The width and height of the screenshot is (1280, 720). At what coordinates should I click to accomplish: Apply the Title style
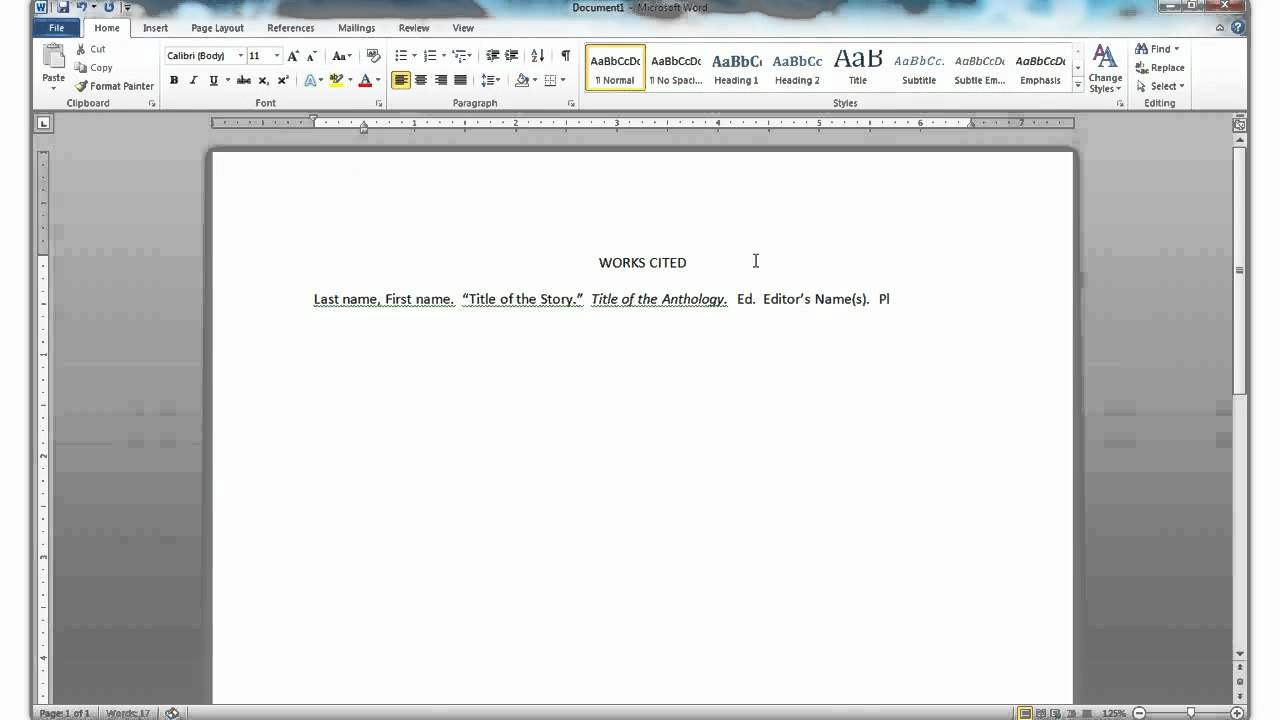coord(858,68)
